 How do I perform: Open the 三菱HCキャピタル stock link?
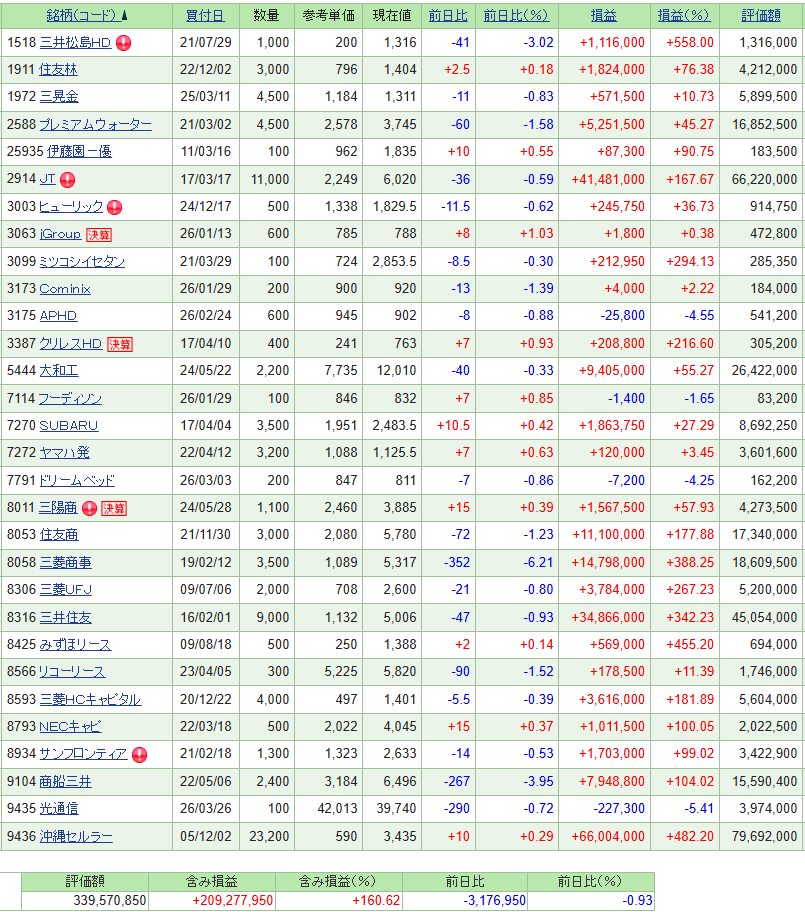tap(89, 699)
